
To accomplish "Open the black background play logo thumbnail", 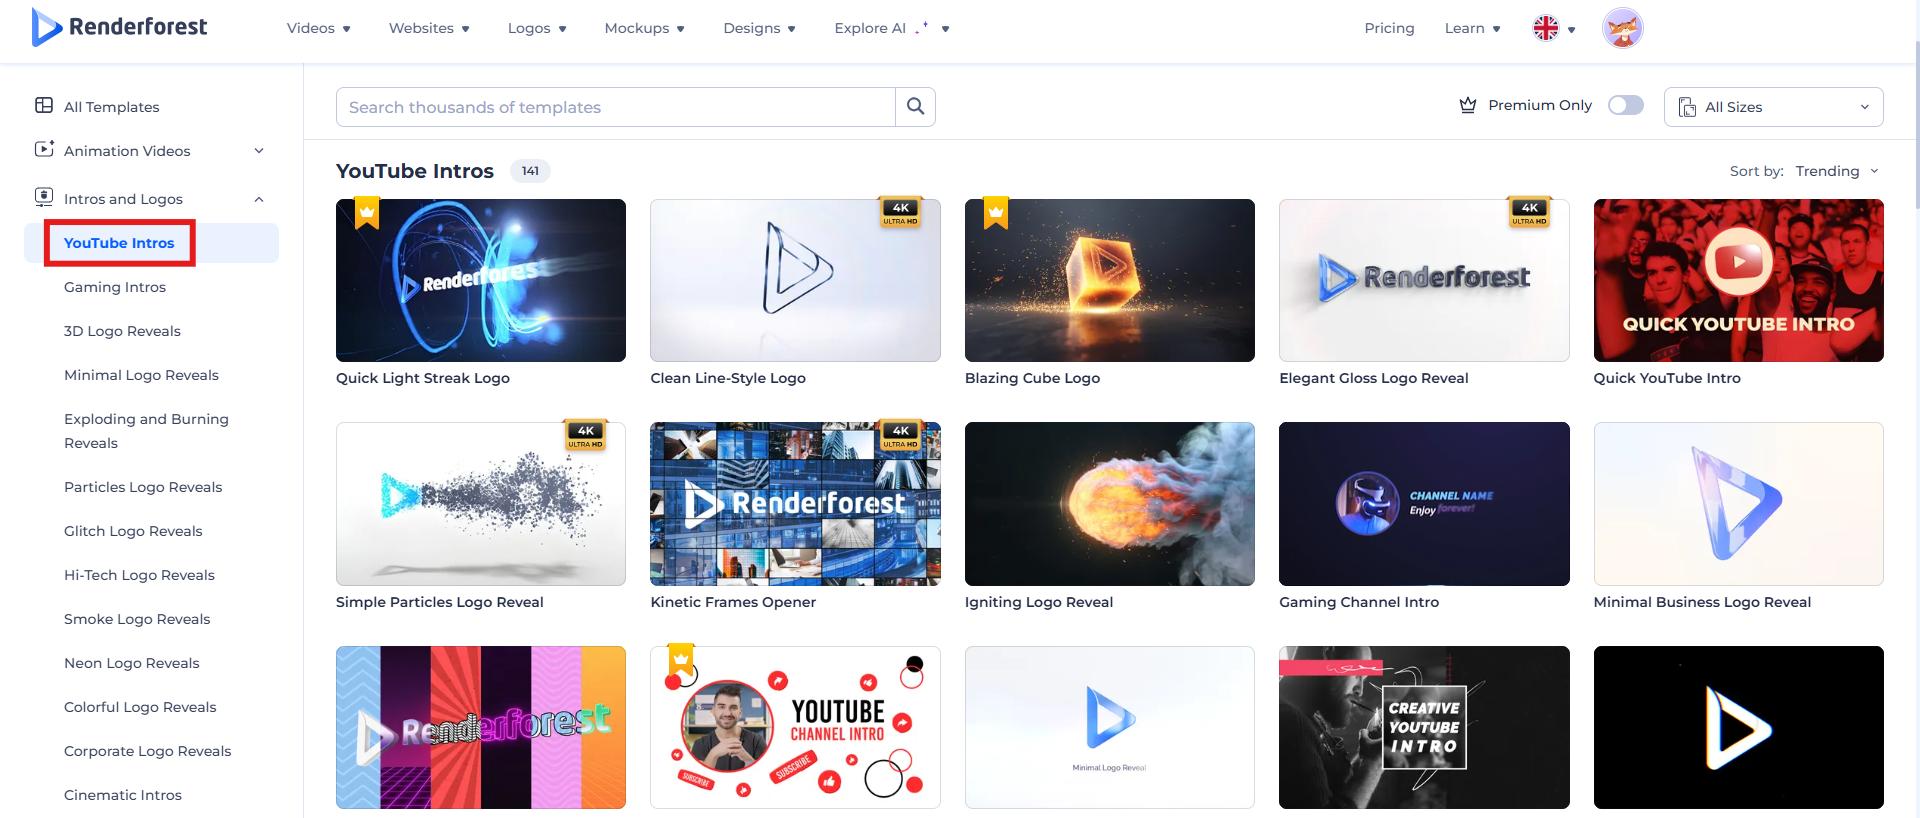I will coord(1738,727).
